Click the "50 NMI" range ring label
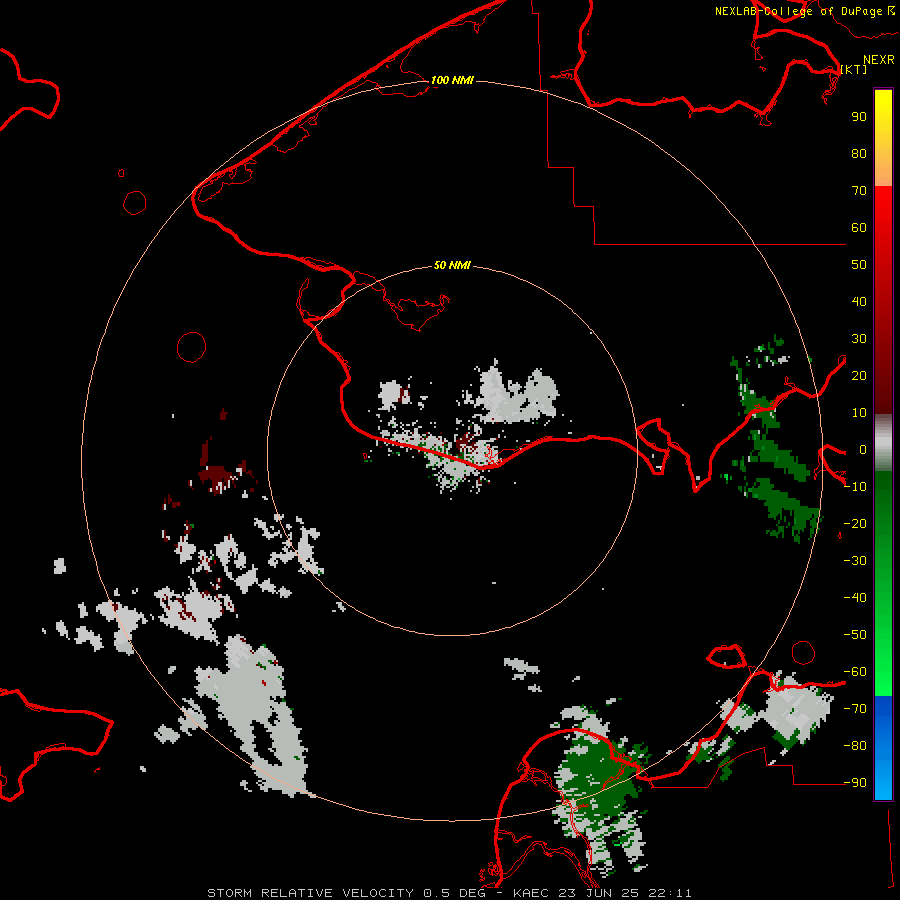The image size is (900, 900). 452,265
